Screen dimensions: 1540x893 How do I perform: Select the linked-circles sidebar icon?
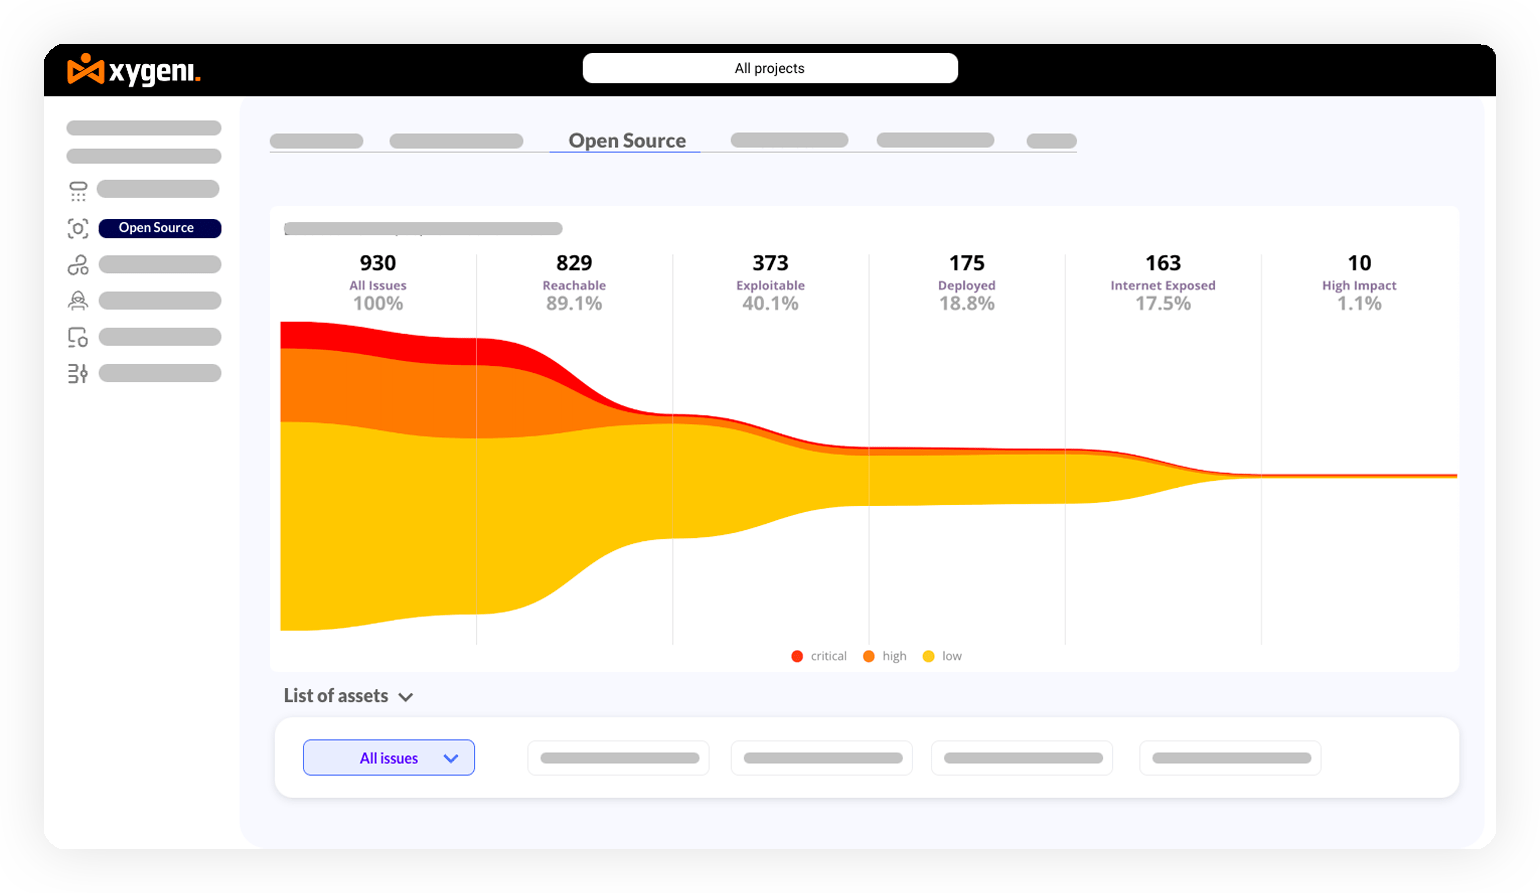[x=78, y=265]
